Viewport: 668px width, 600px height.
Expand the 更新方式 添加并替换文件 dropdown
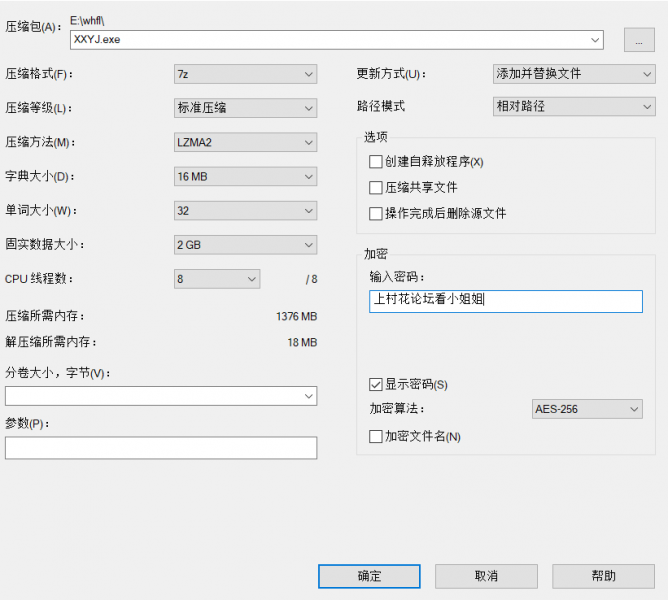tap(574, 74)
